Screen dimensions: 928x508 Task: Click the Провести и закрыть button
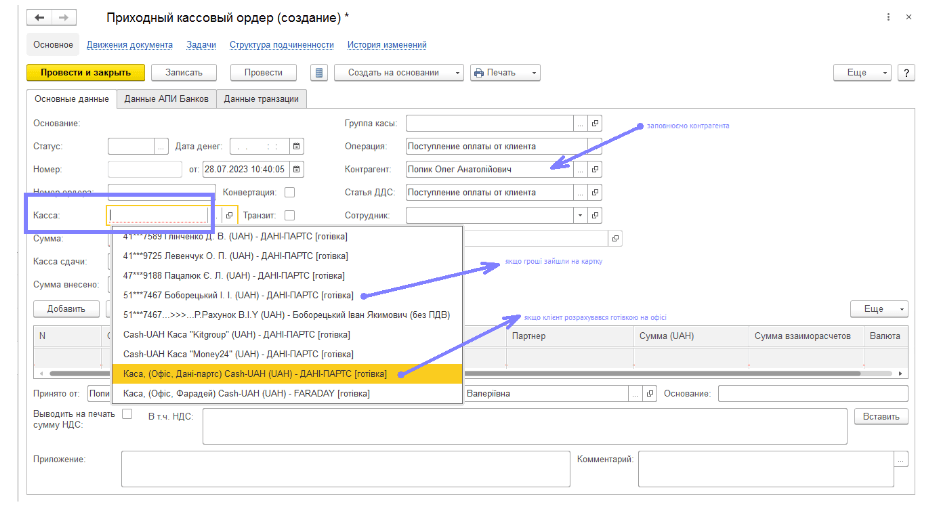[x=85, y=73]
